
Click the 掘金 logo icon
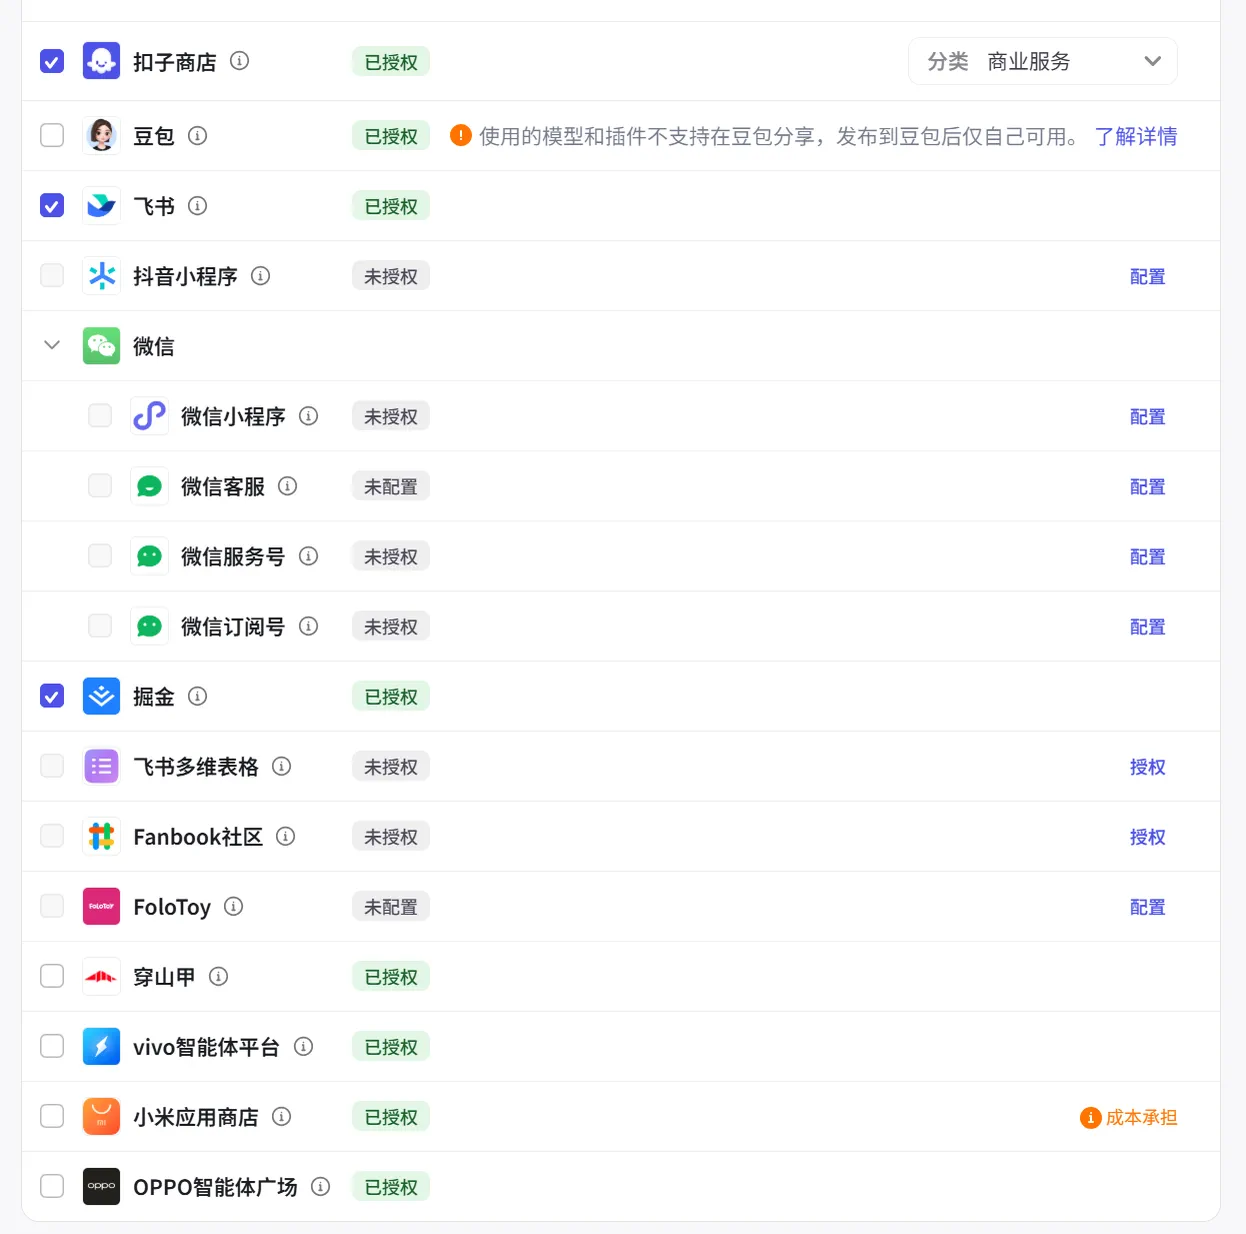click(101, 695)
